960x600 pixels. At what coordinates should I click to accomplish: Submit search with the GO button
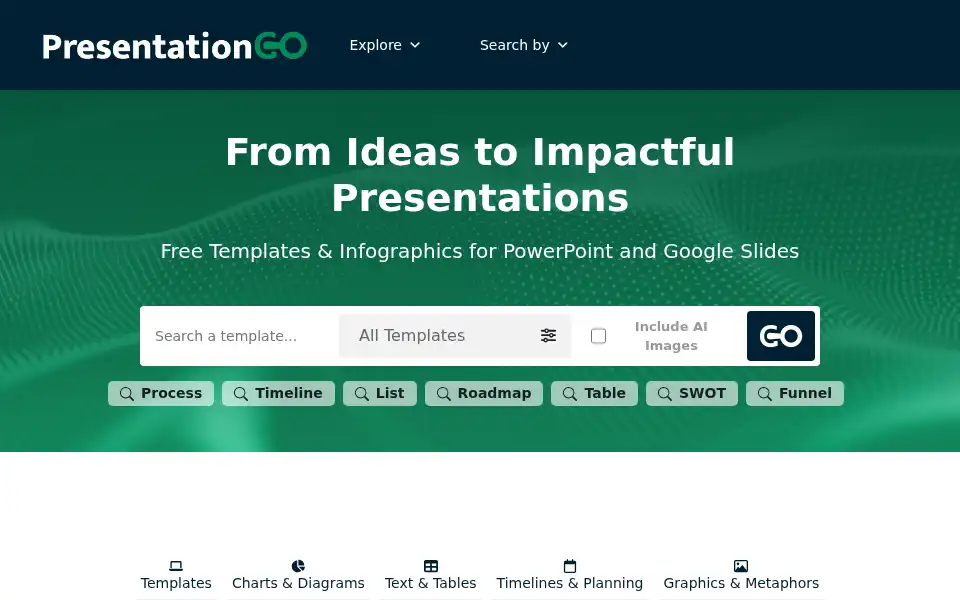click(781, 336)
